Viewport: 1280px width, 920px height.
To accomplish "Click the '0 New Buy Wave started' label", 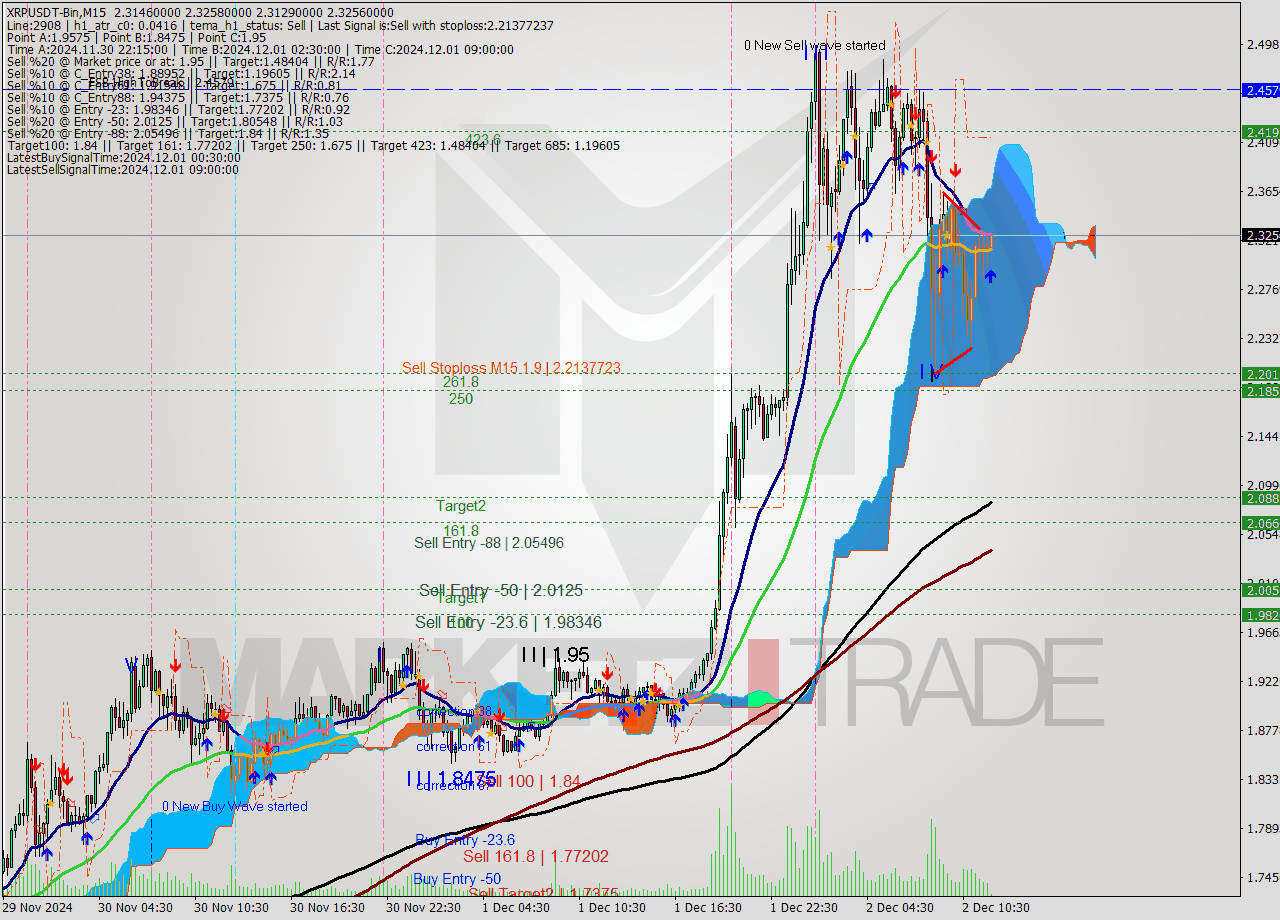I will pyautogui.click(x=235, y=806).
